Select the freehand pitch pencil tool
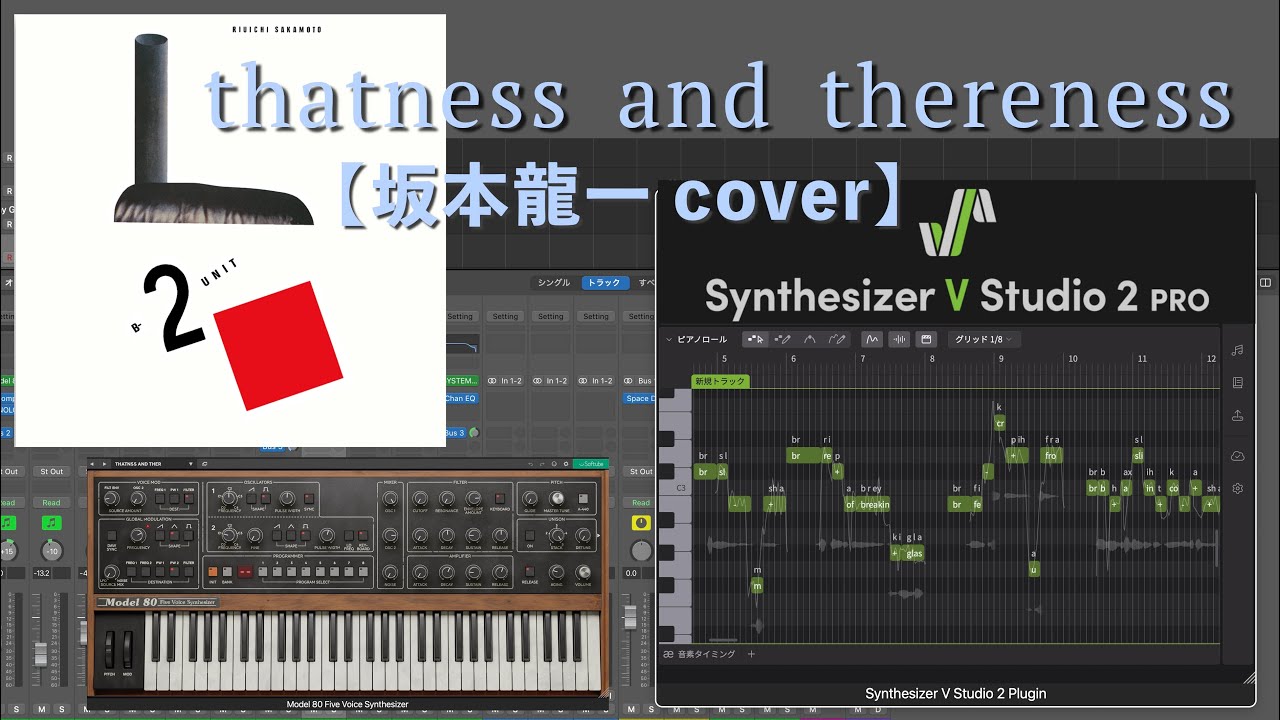Viewport: 1280px width, 720px height. tap(837, 339)
